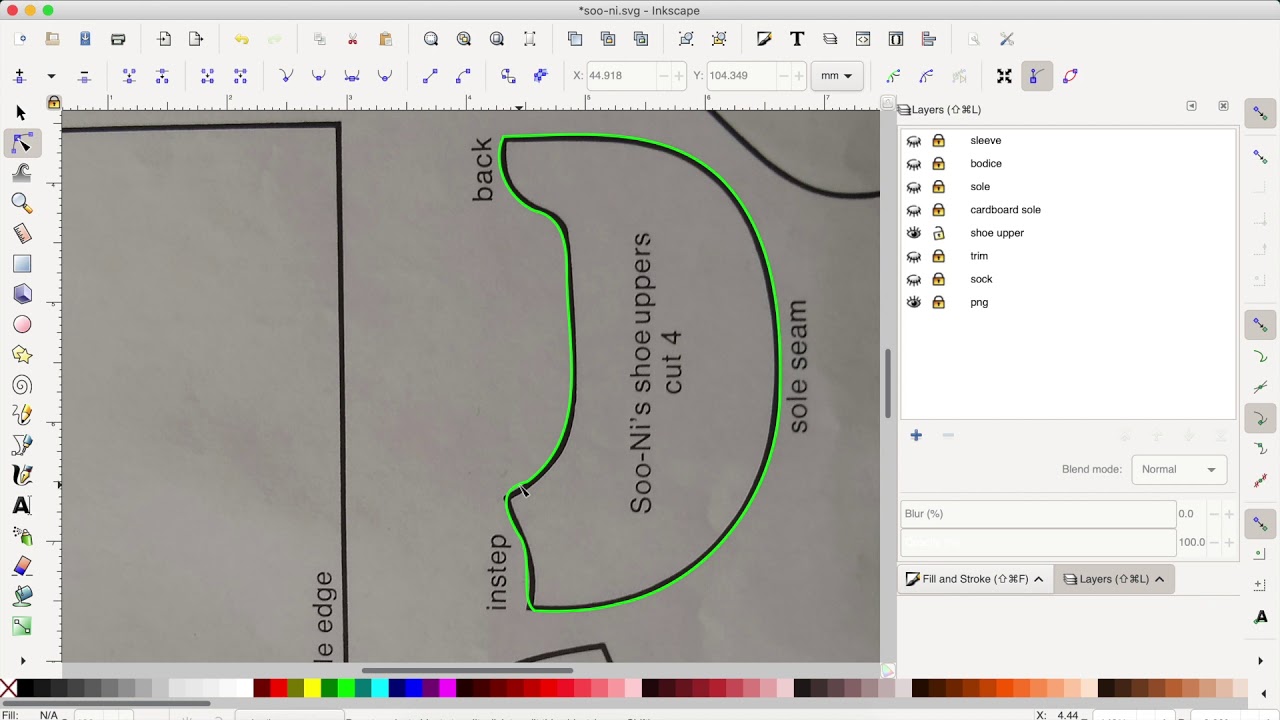Switch to Fill and Stroke tab
The height and width of the screenshot is (720, 1280).
pyautogui.click(x=975, y=579)
